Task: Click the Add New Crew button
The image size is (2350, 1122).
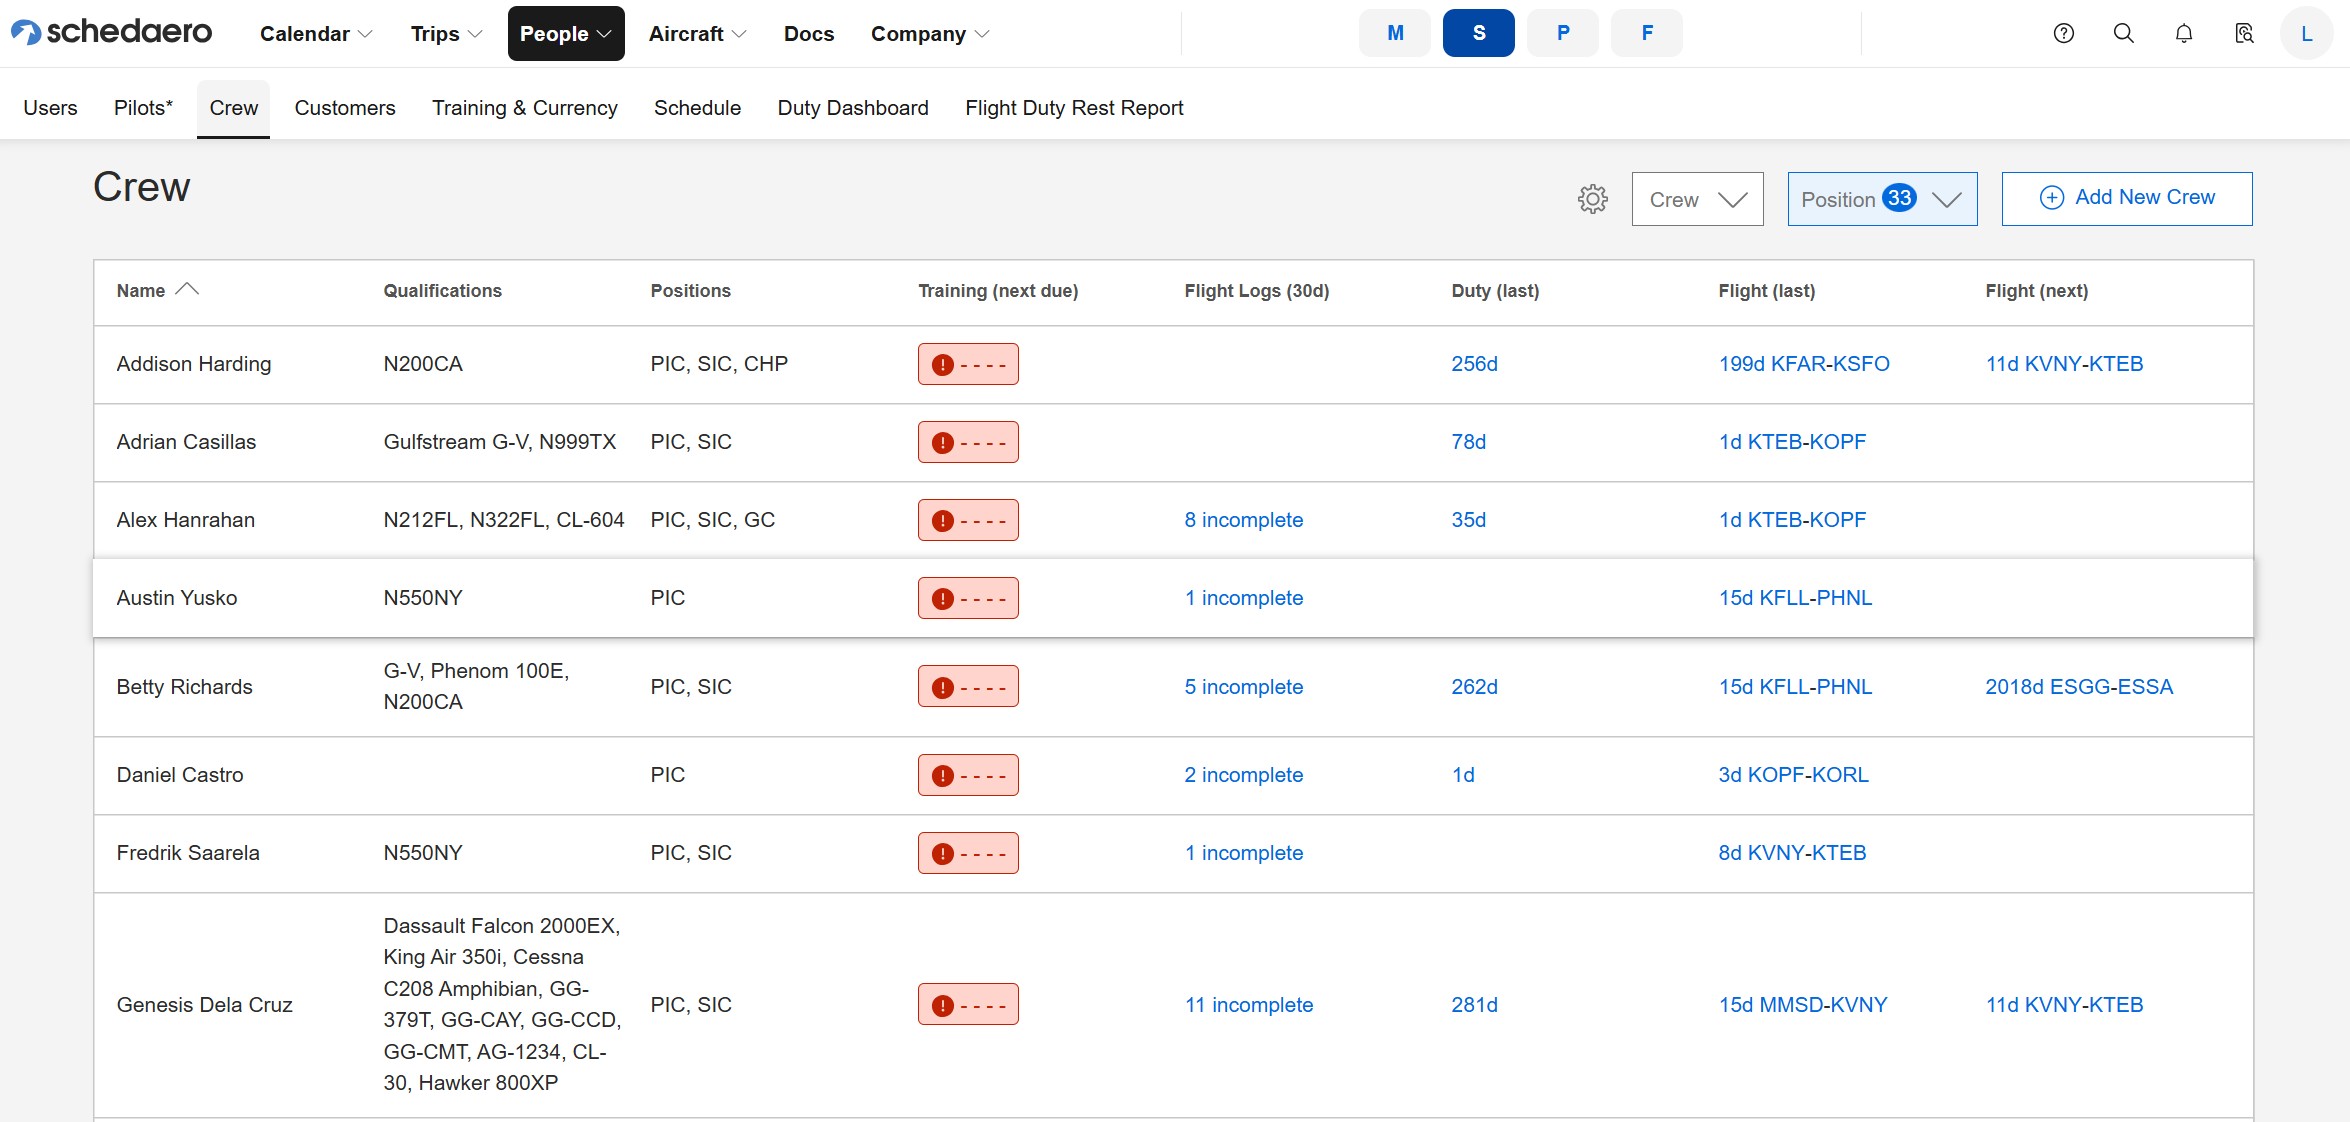Action: [2127, 199]
